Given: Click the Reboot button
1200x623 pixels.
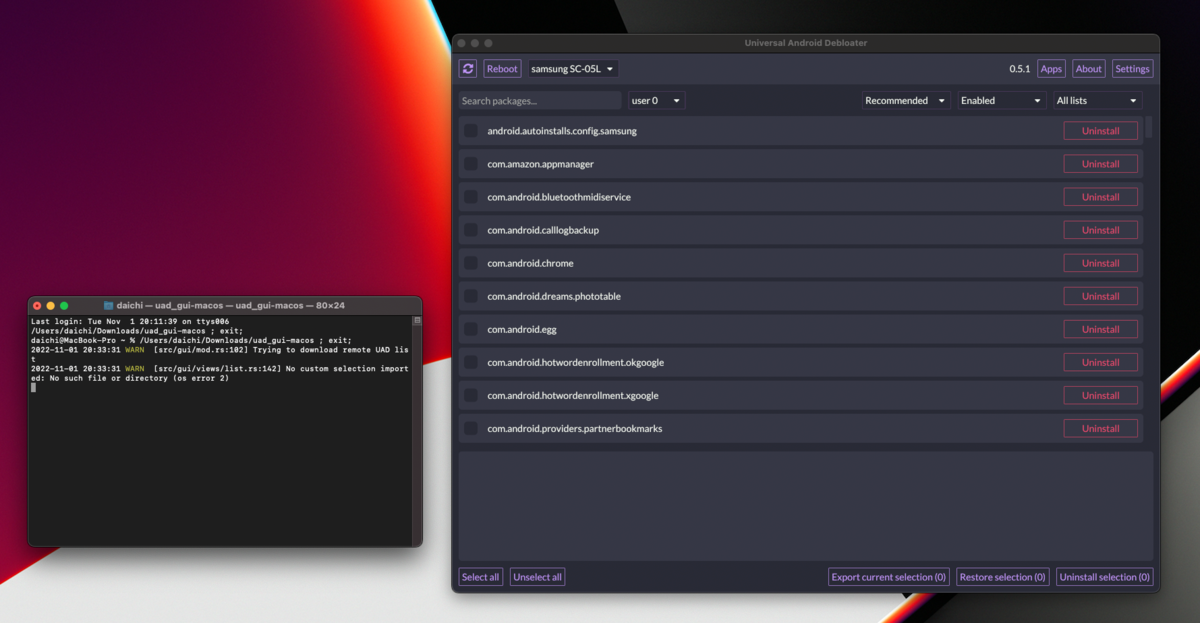Looking at the screenshot, I should pos(502,69).
